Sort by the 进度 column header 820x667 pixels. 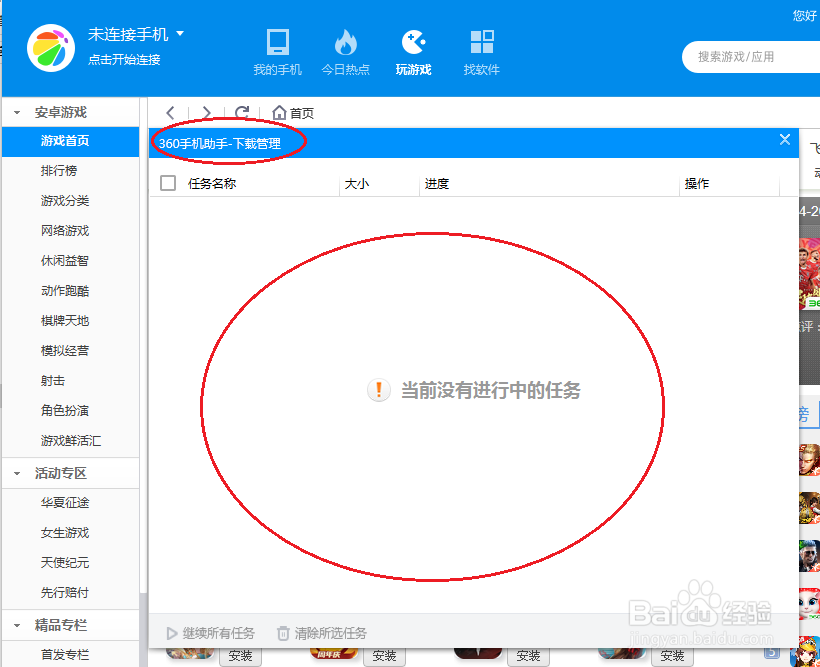tap(437, 184)
